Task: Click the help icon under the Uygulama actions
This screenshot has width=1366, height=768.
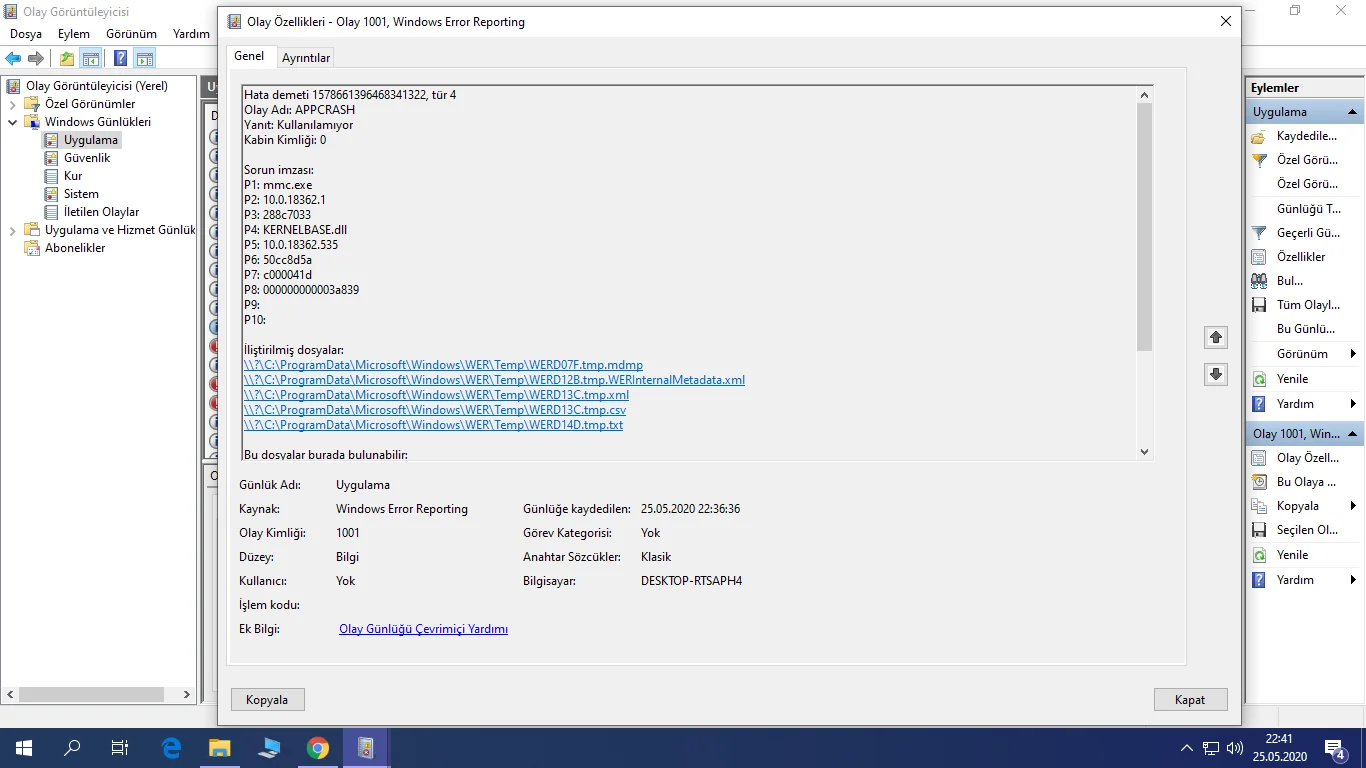Action: click(1260, 404)
